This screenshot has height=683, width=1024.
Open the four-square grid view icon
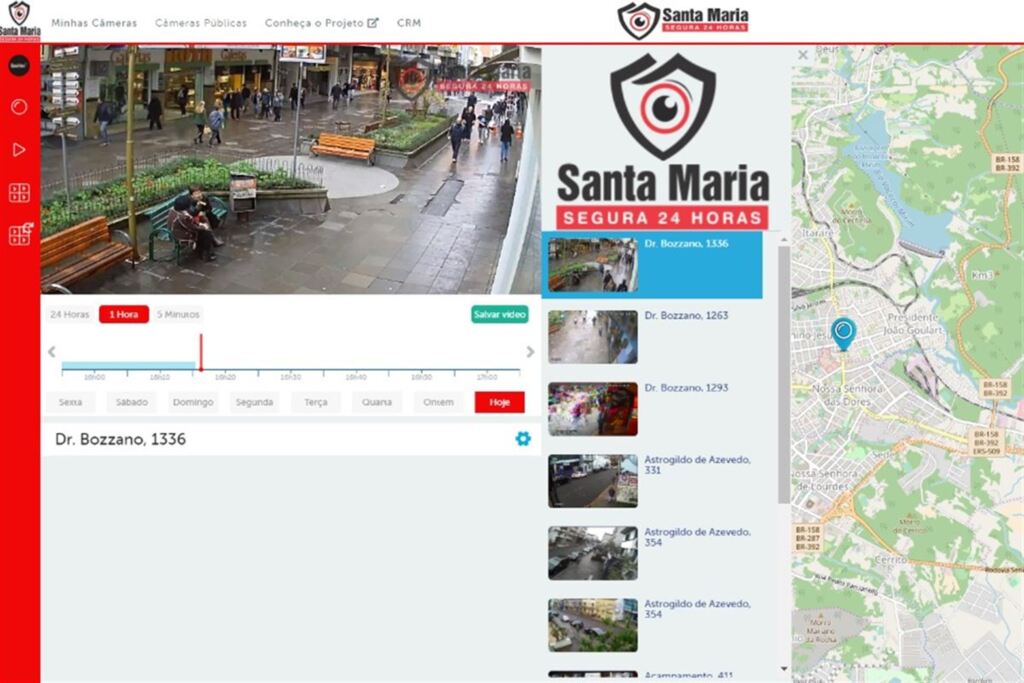click(x=19, y=193)
